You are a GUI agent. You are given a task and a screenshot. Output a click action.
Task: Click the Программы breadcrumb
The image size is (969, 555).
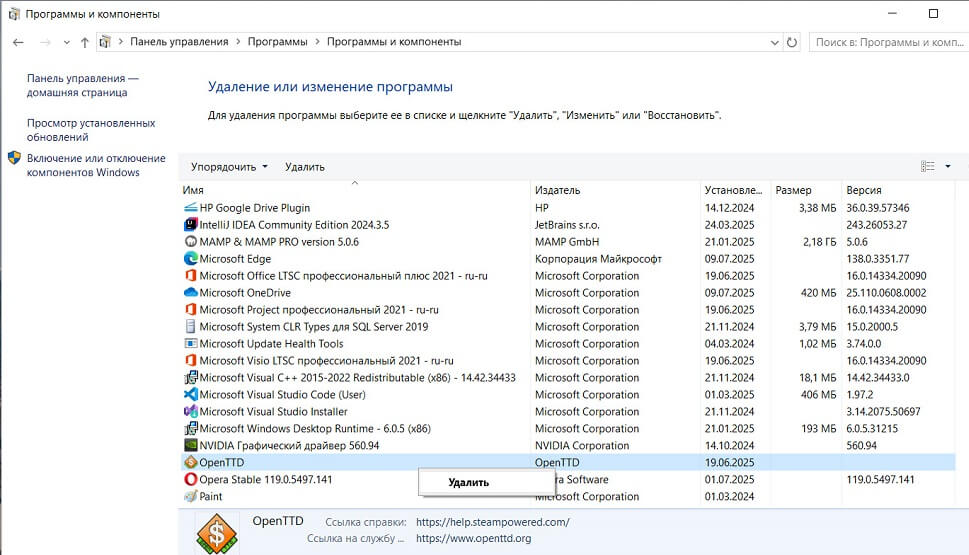(x=277, y=42)
